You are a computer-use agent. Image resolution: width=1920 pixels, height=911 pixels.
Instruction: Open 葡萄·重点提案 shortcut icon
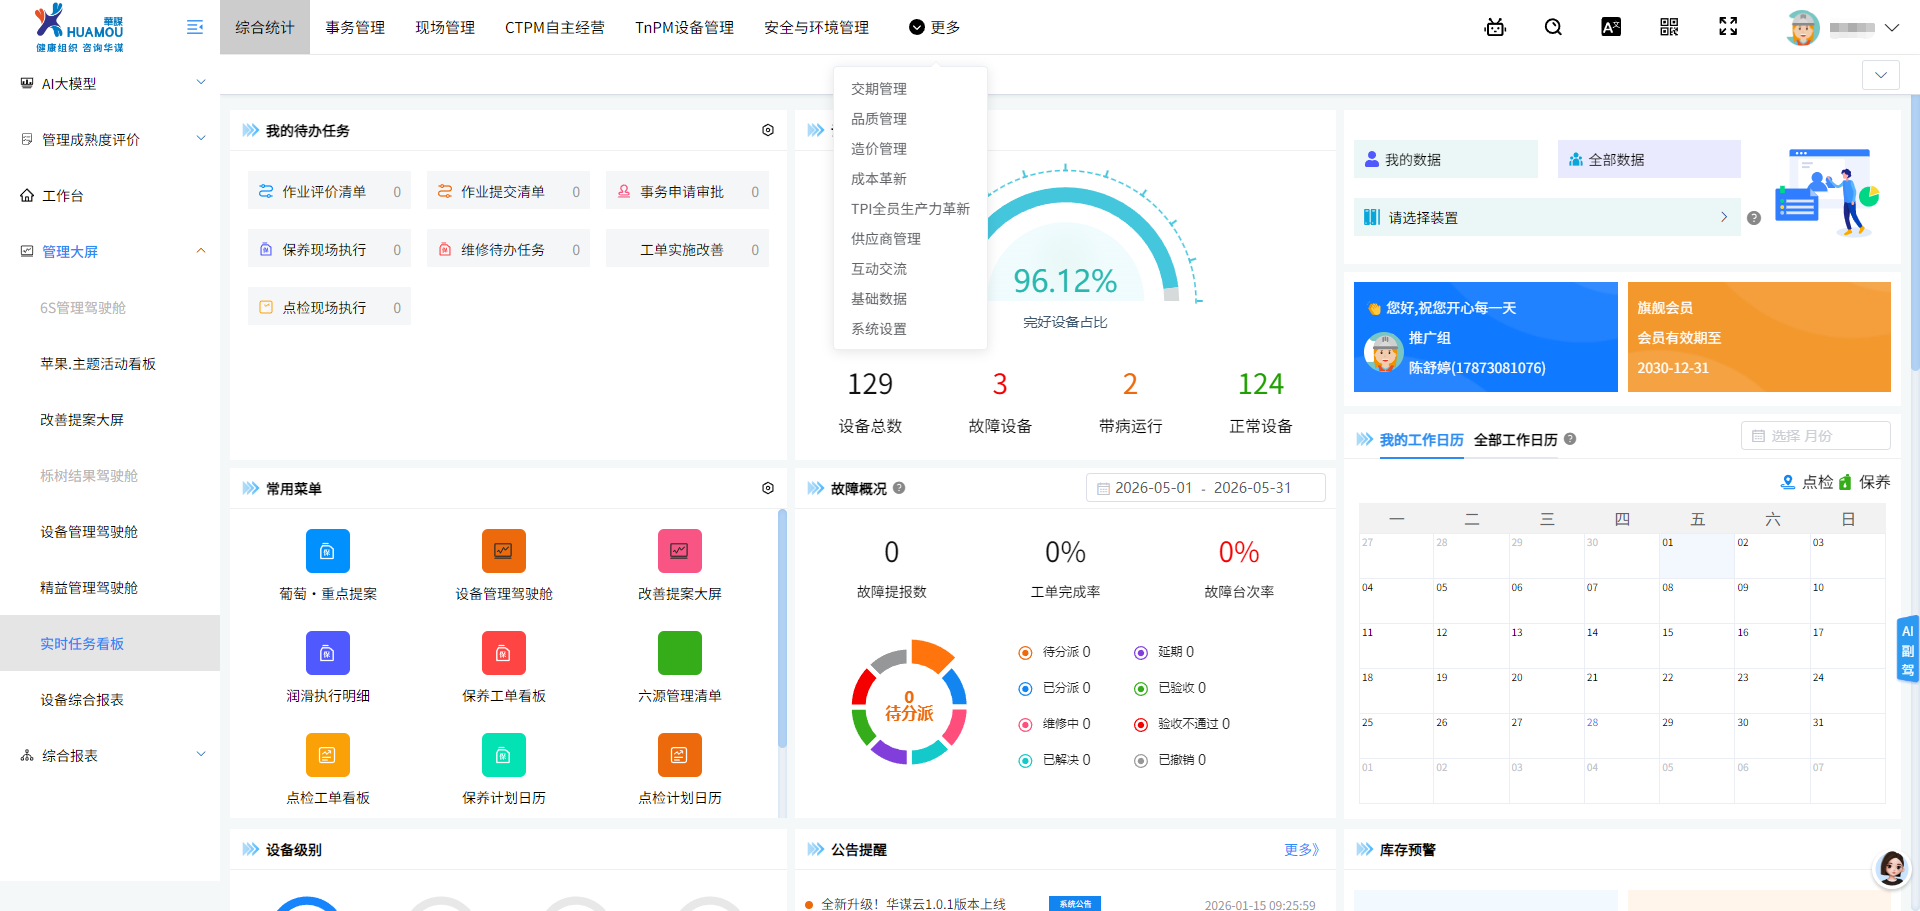click(x=328, y=551)
